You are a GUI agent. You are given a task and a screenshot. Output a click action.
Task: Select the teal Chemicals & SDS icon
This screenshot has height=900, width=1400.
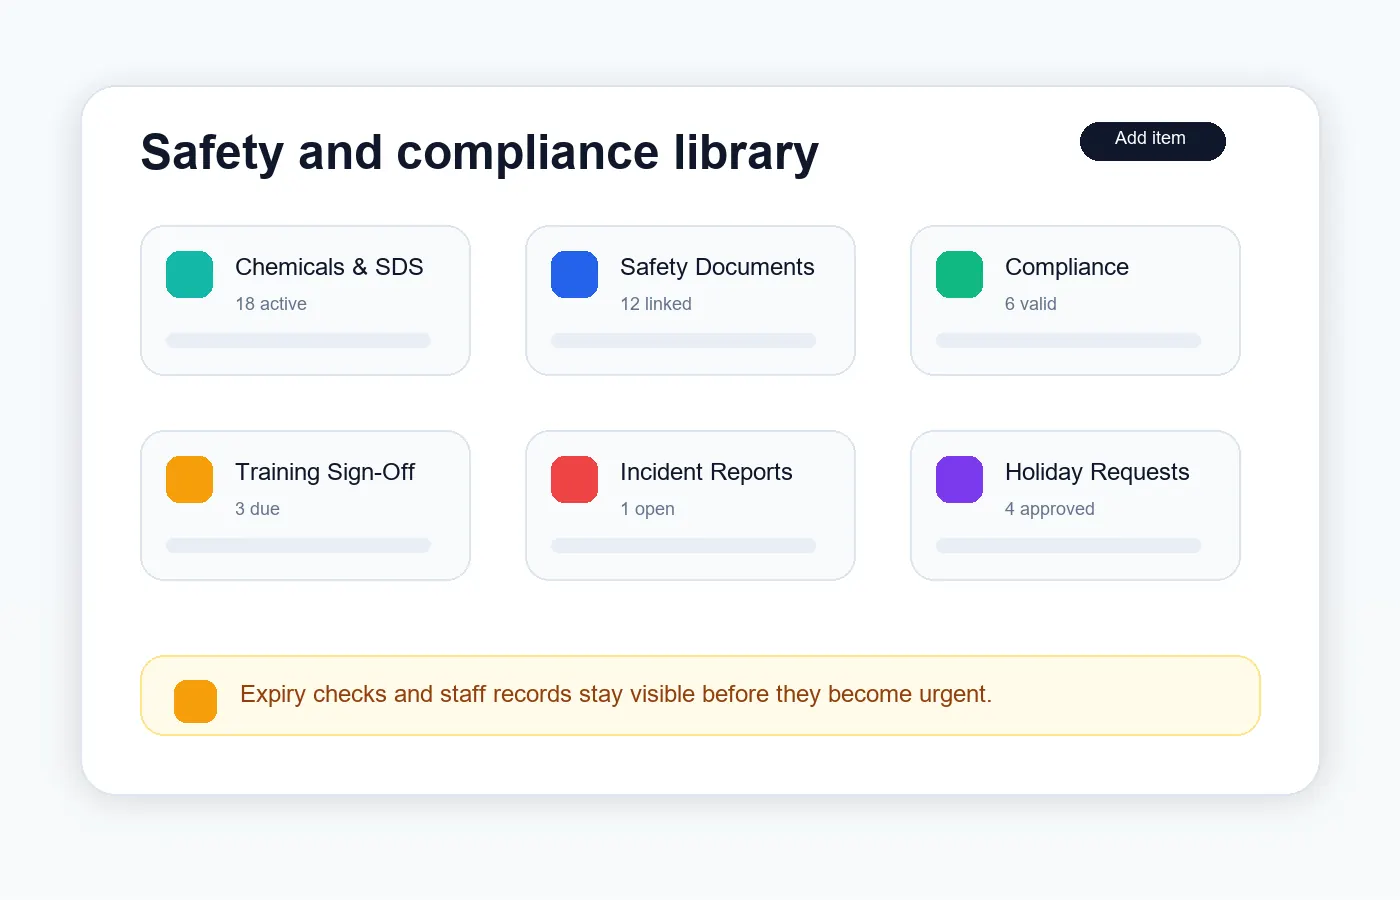tap(189, 274)
